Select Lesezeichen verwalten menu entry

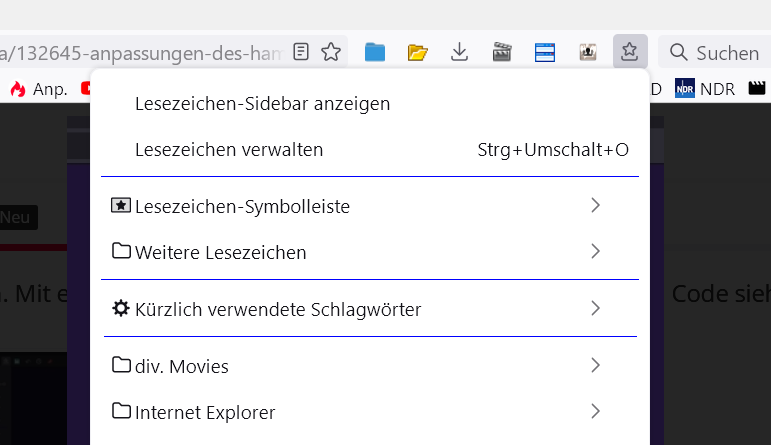click(x=229, y=150)
